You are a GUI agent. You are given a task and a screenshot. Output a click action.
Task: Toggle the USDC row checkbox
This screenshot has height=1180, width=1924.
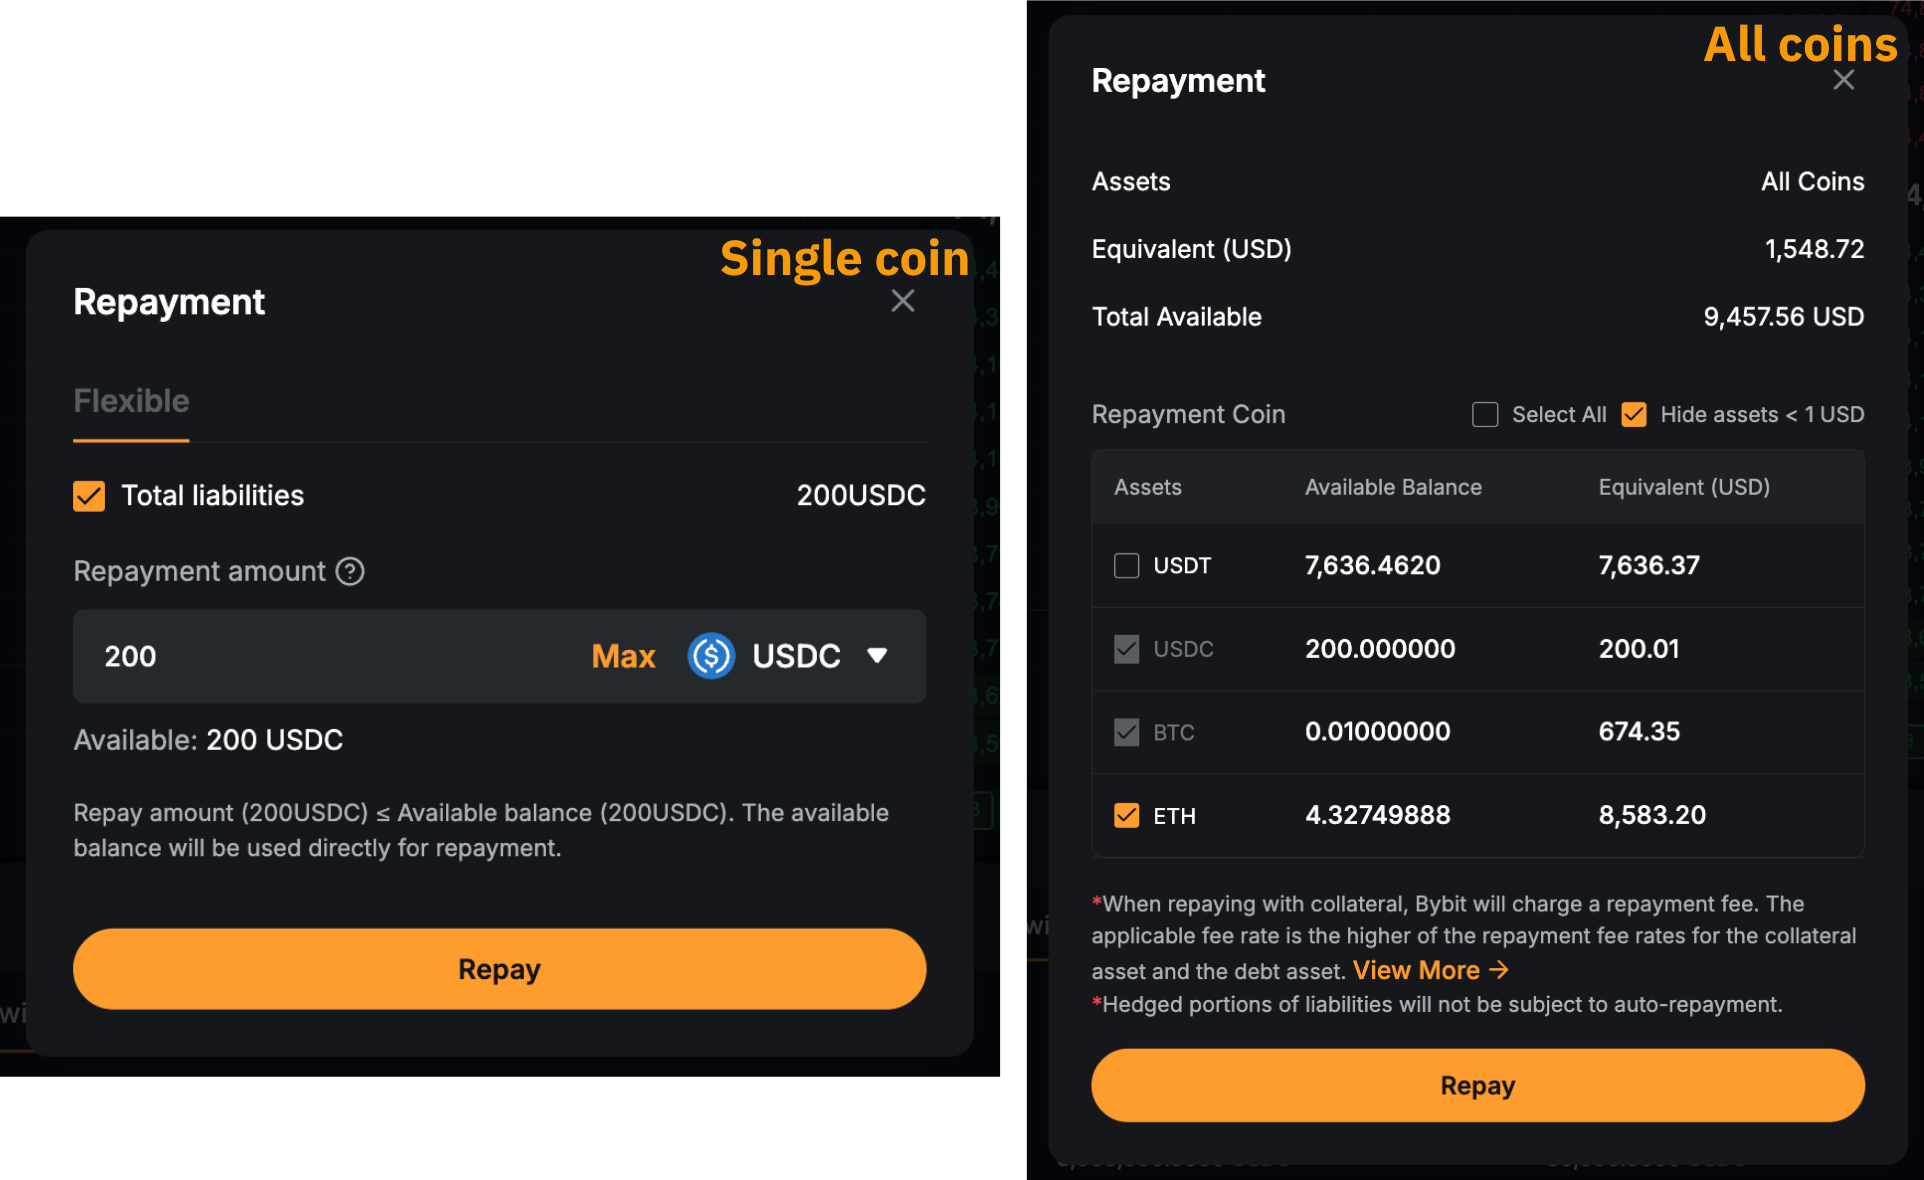(x=1127, y=649)
